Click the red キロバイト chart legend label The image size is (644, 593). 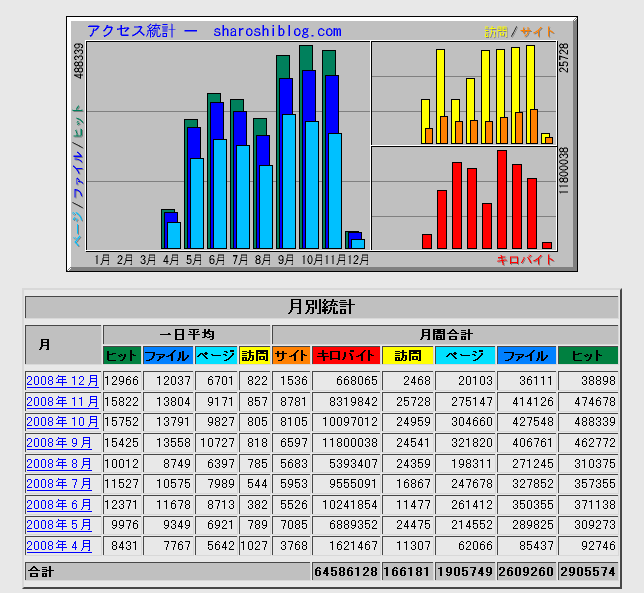pos(526,260)
